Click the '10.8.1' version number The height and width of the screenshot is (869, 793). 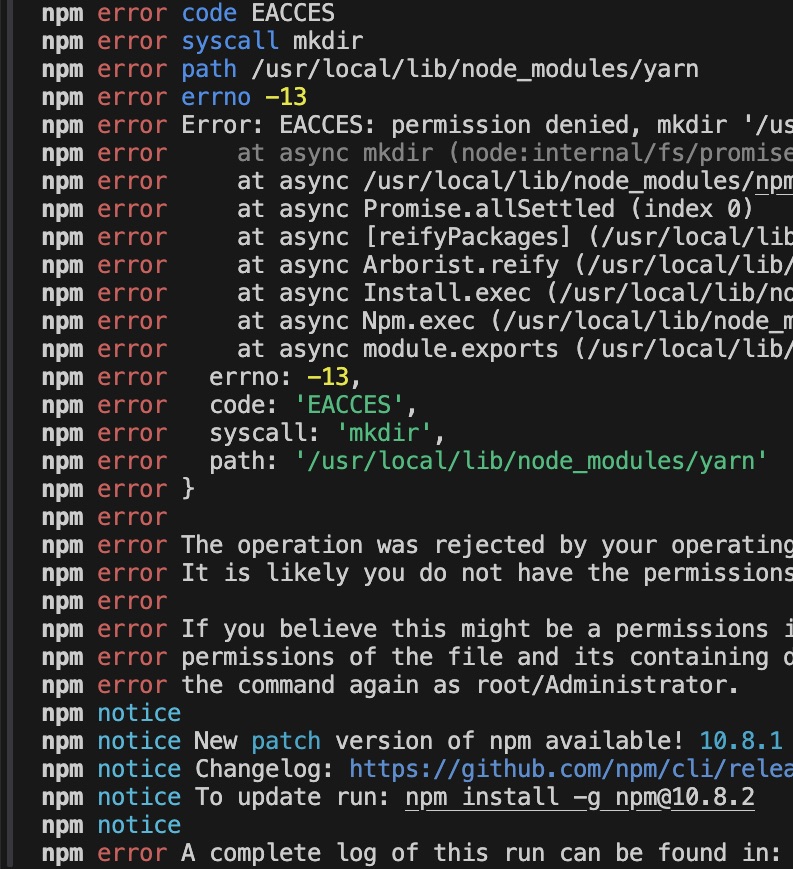click(741, 741)
